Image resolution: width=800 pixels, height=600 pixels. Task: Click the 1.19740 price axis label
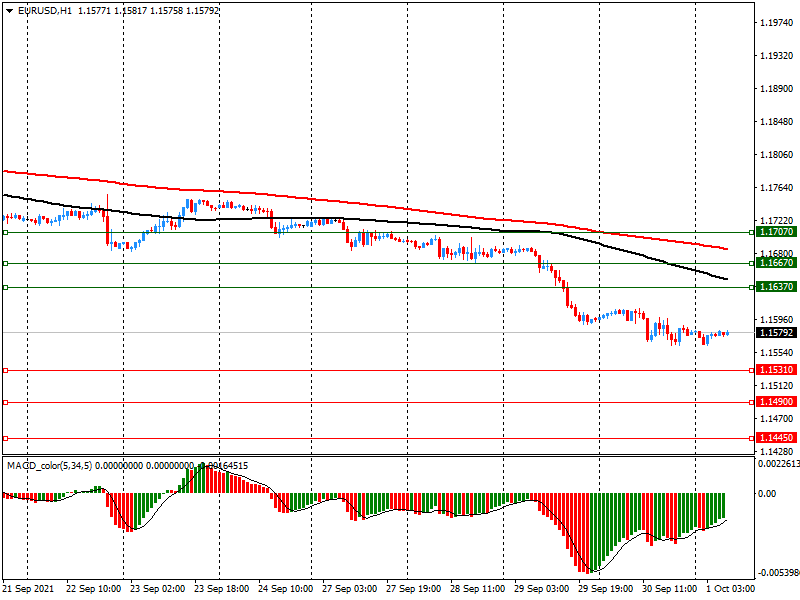click(777, 22)
